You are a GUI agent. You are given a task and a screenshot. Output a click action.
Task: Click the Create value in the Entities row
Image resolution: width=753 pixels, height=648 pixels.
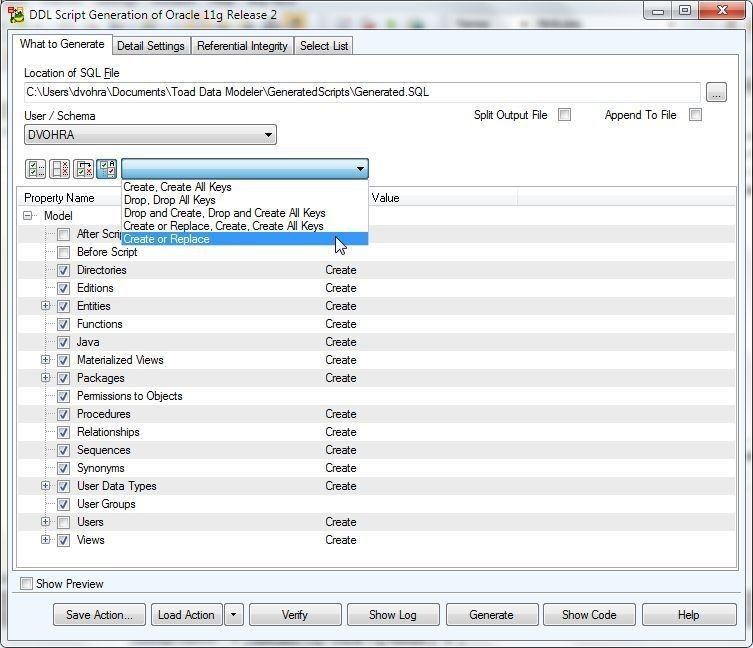(x=341, y=306)
